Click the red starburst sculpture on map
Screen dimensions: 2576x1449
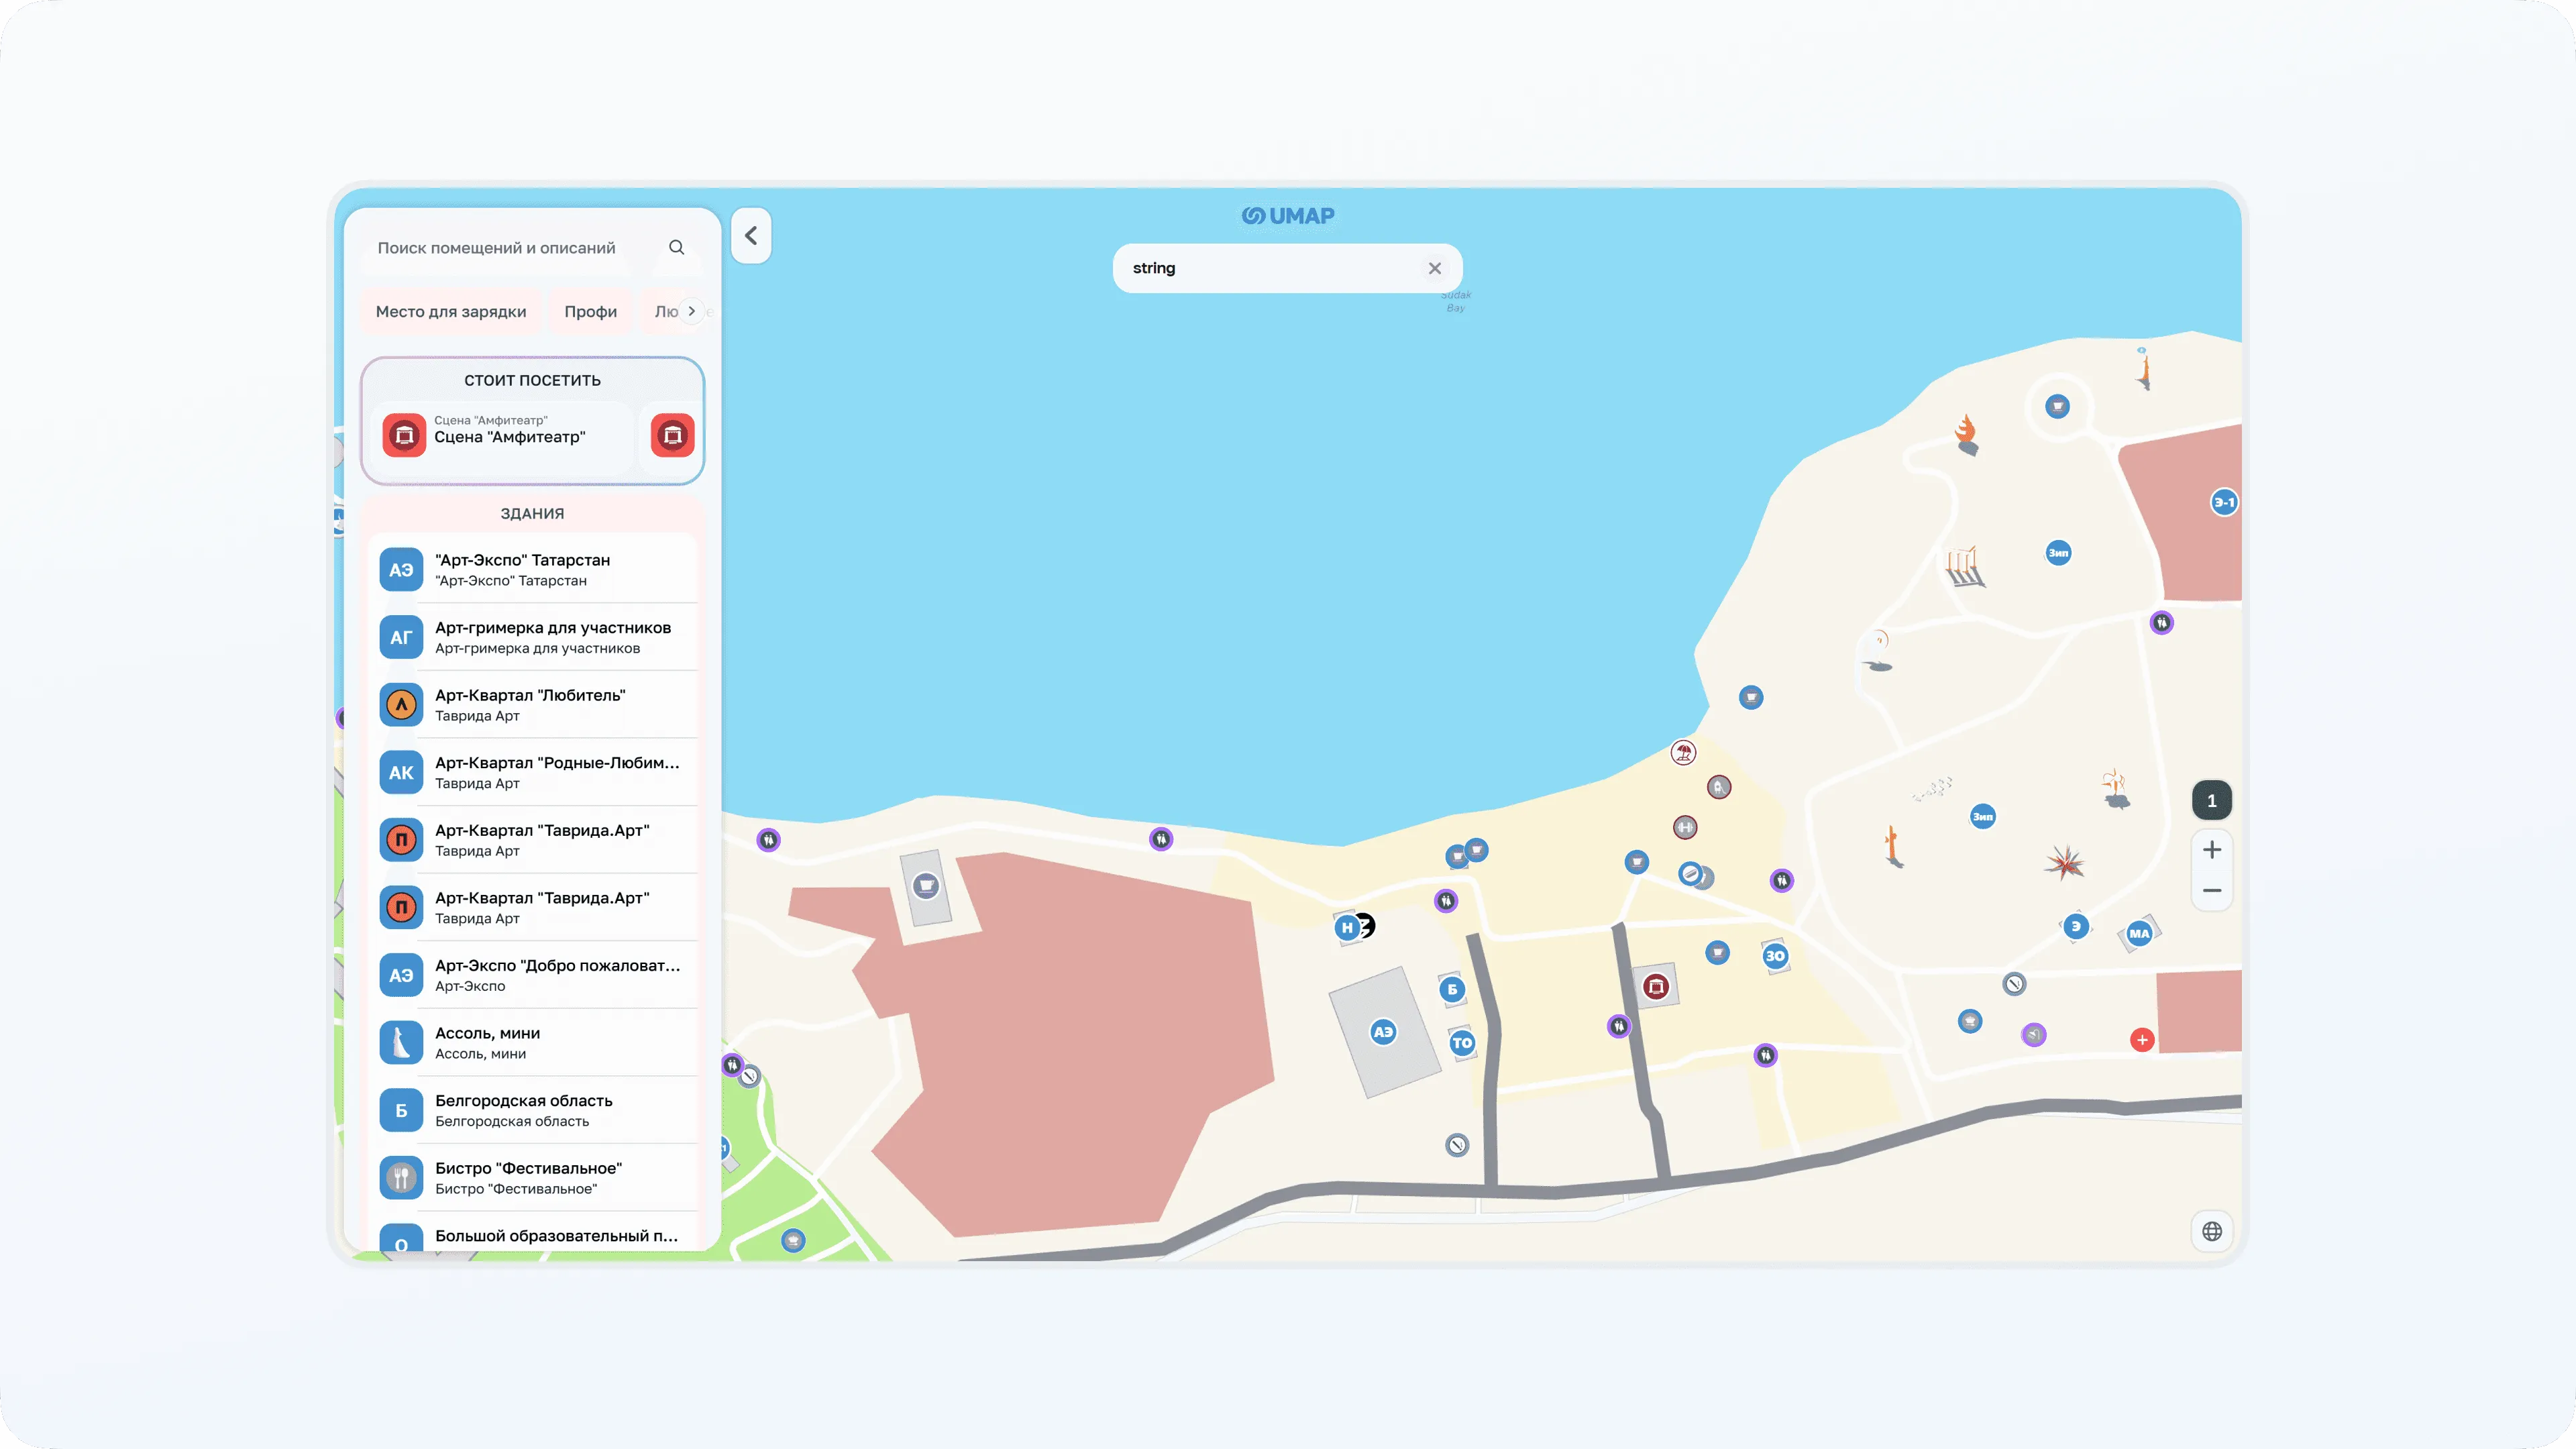coord(2064,862)
